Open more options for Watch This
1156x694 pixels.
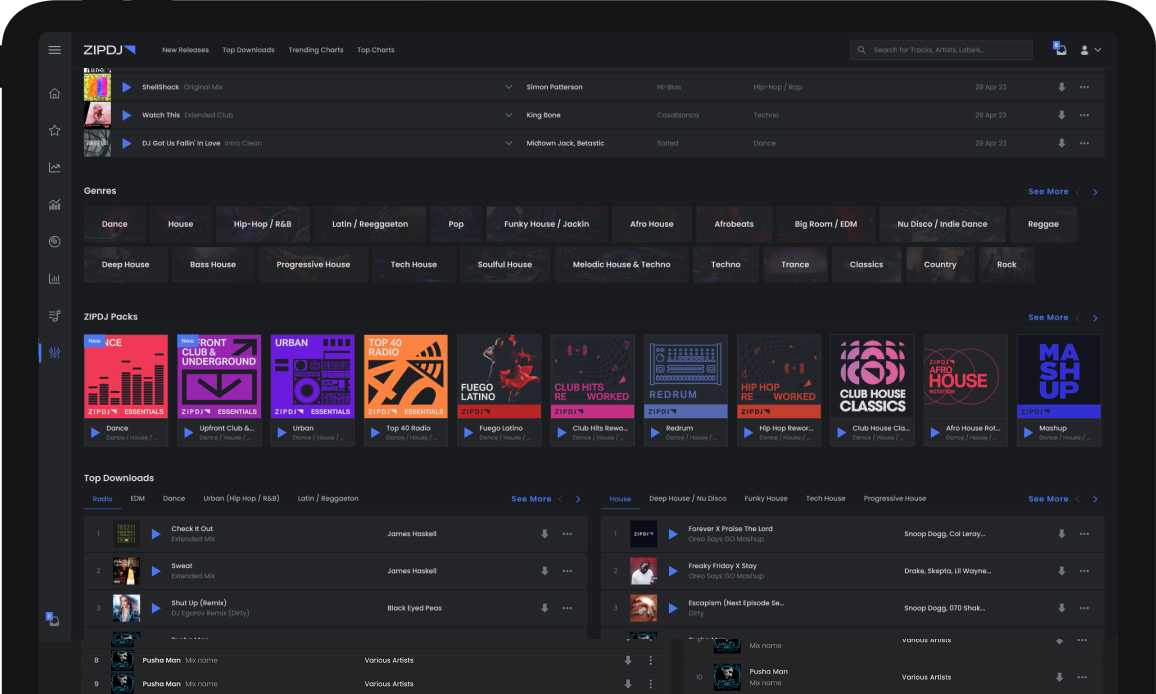1084,115
